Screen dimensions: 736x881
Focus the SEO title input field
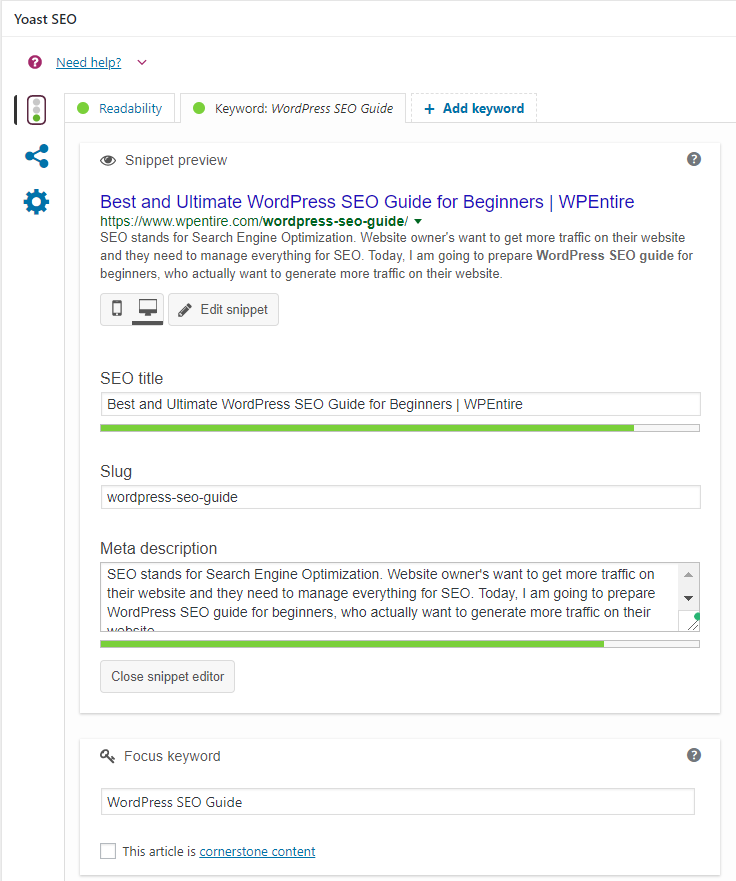(x=401, y=404)
